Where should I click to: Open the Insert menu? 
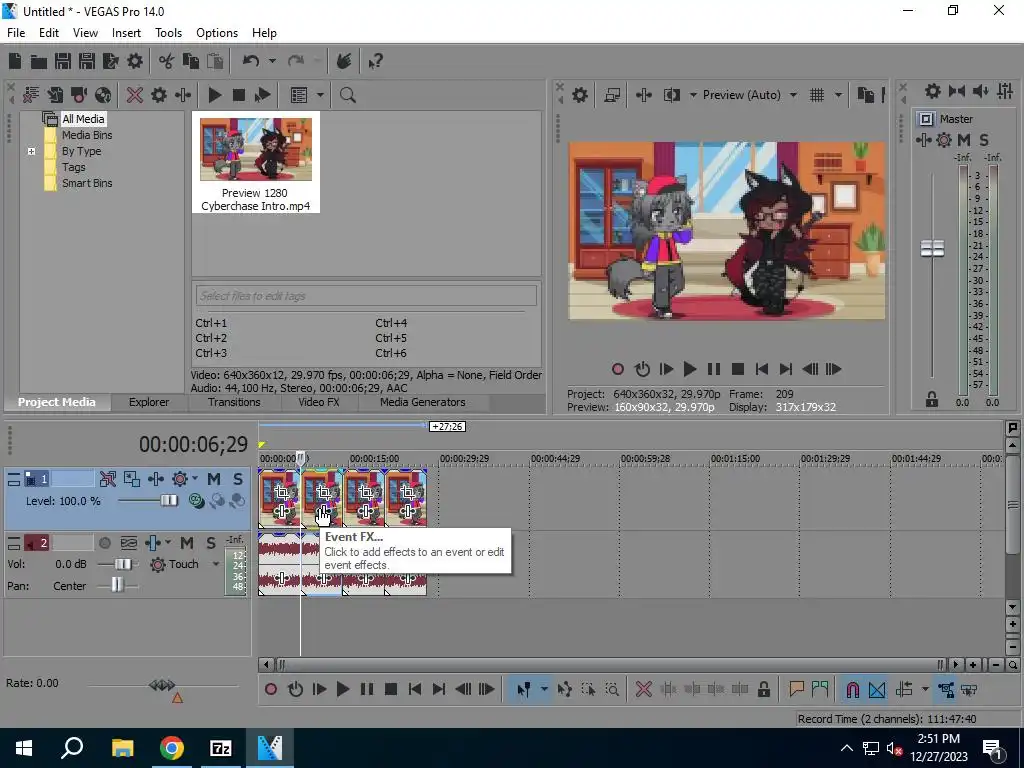[x=126, y=33]
